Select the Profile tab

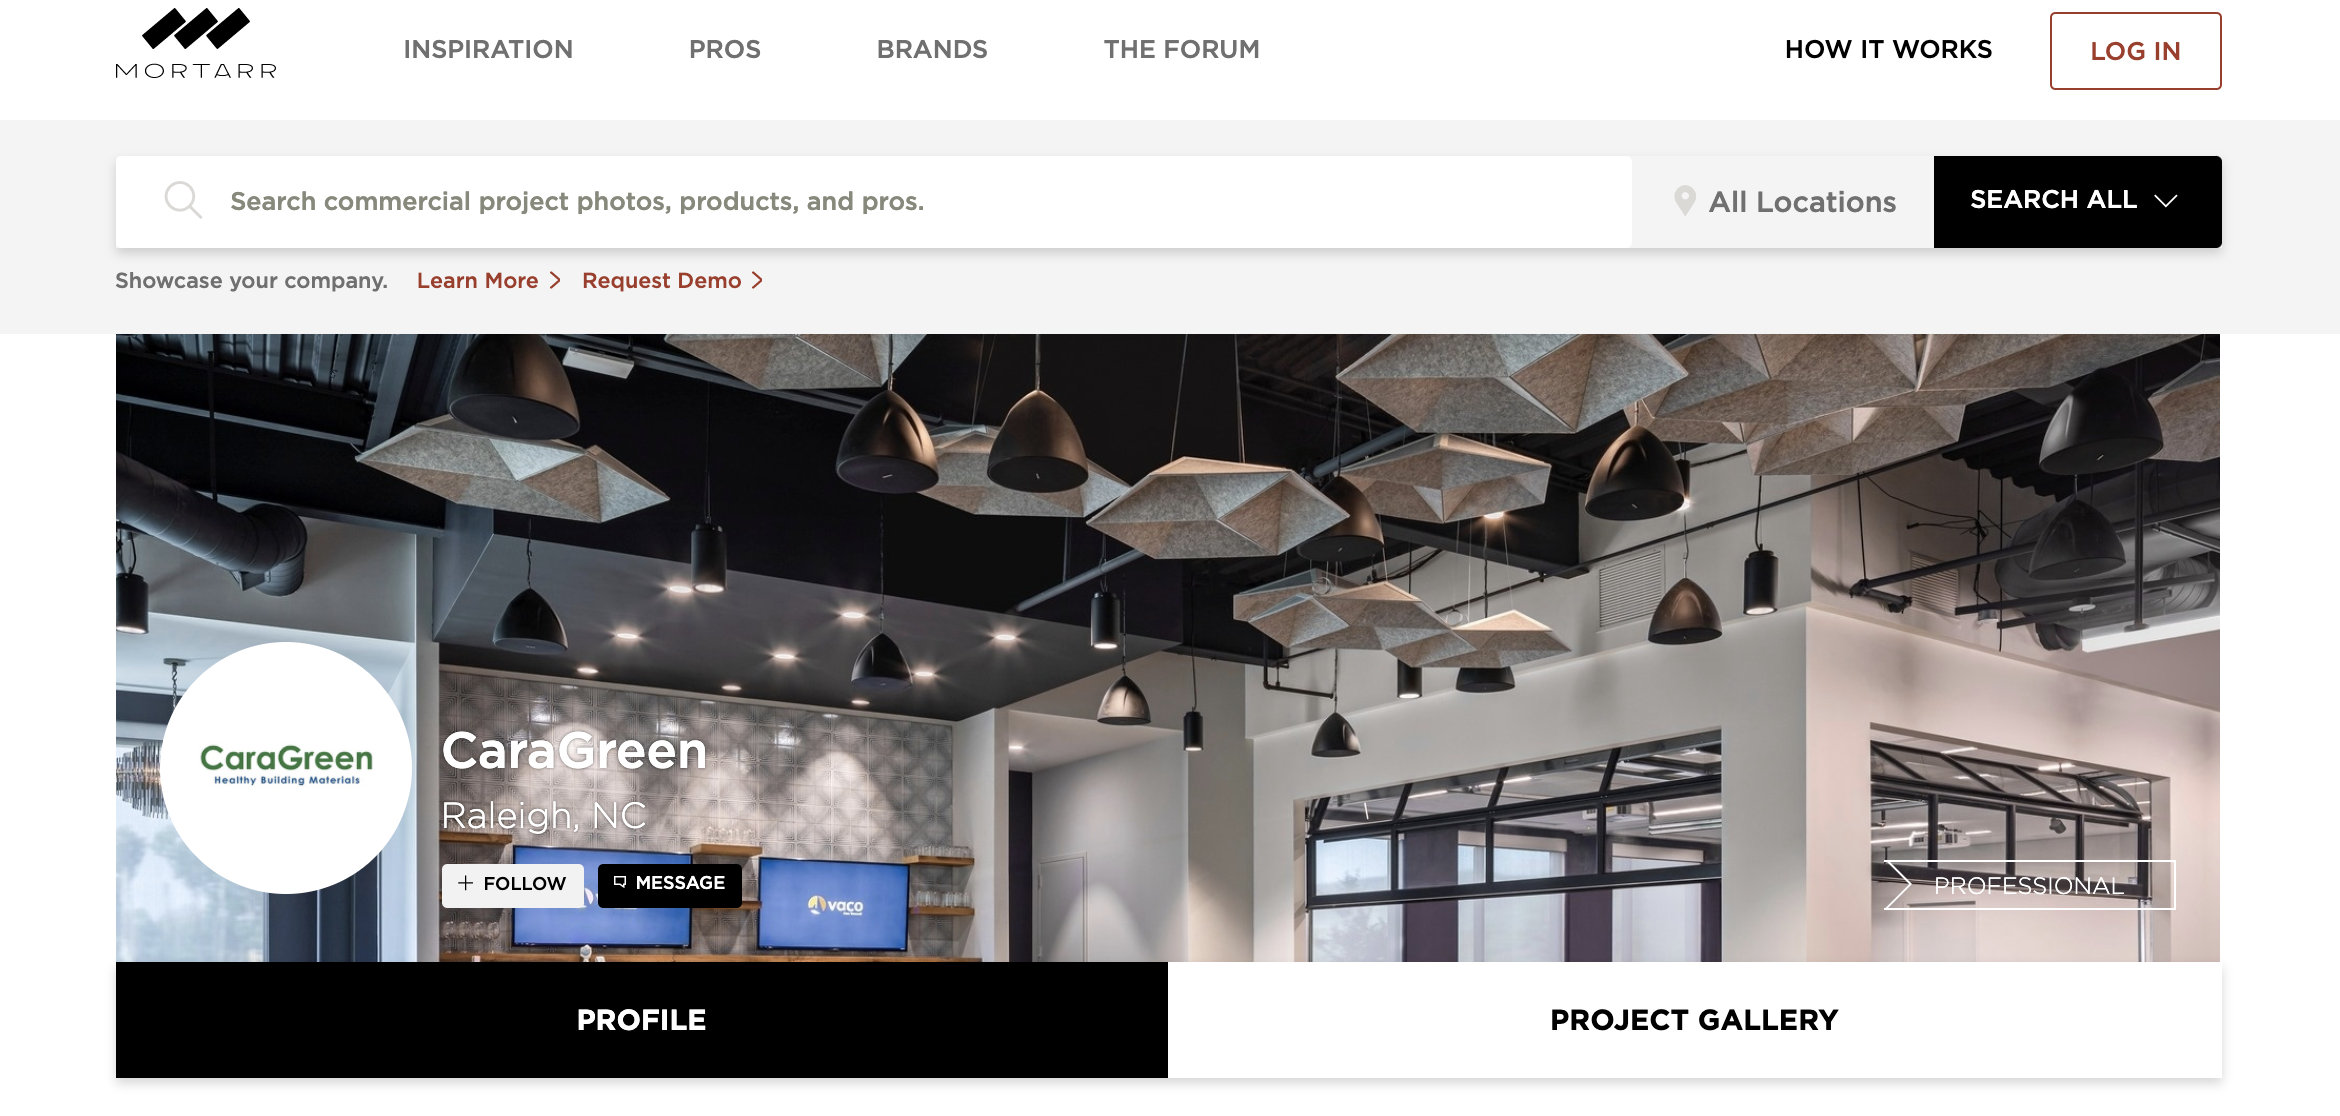pos(642,1020)
